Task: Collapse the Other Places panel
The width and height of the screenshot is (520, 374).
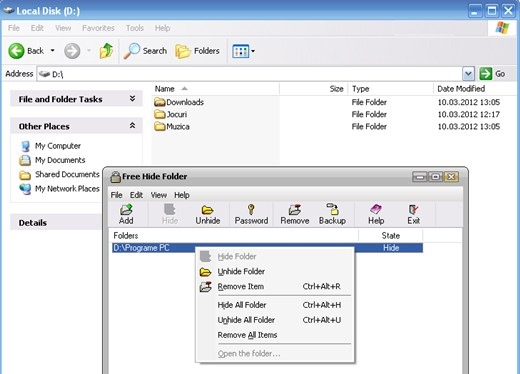Action: tap(132, 126)
